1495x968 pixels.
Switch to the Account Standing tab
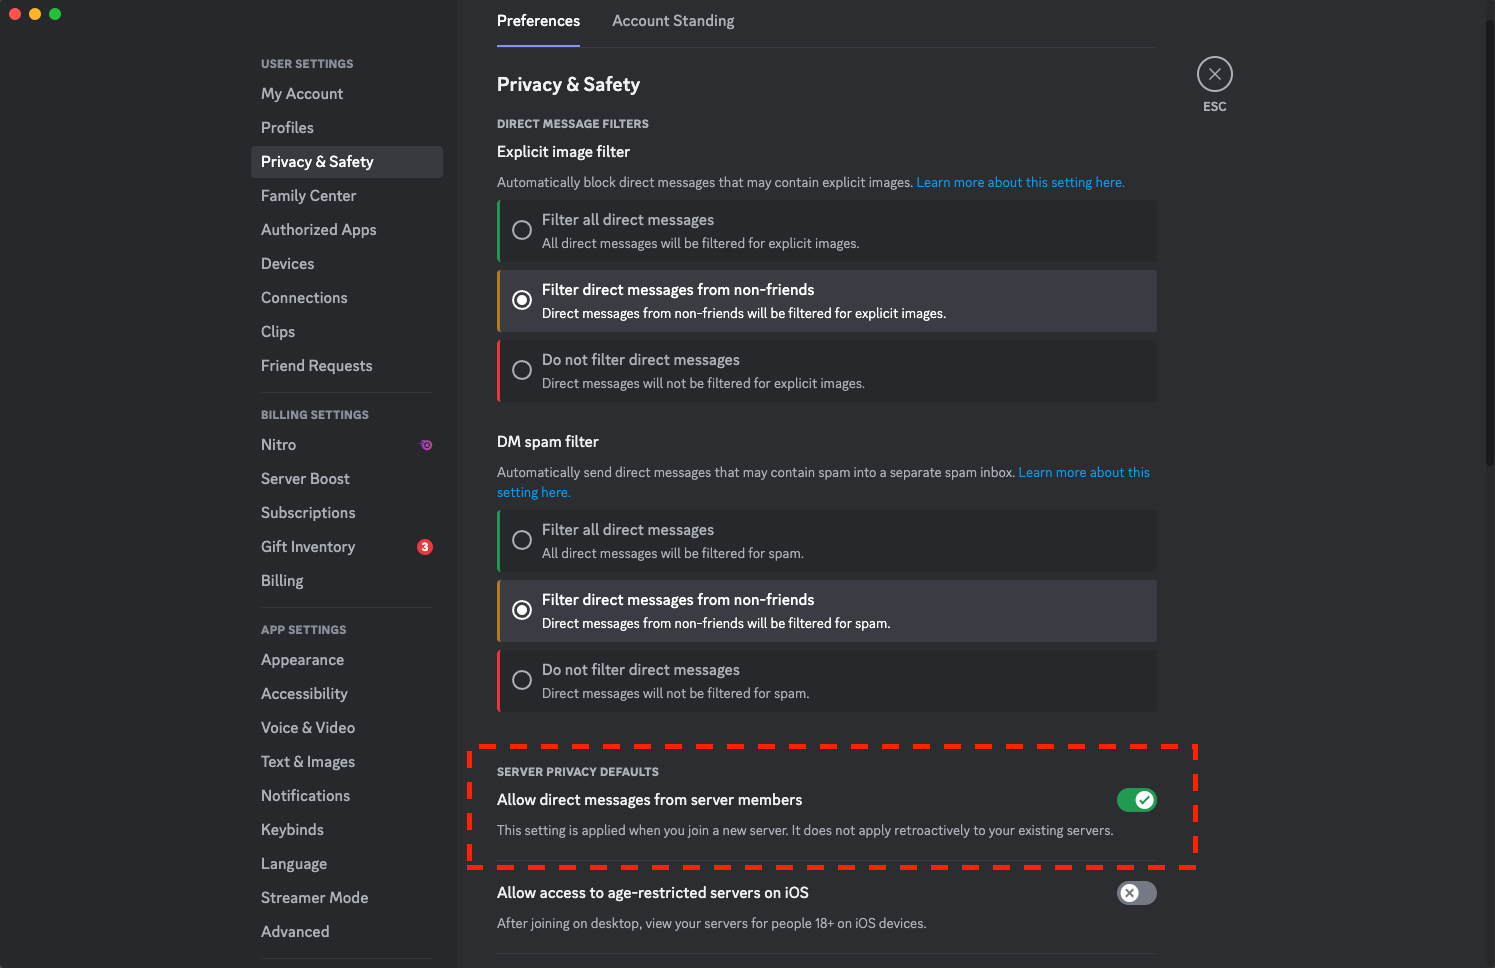673,21
